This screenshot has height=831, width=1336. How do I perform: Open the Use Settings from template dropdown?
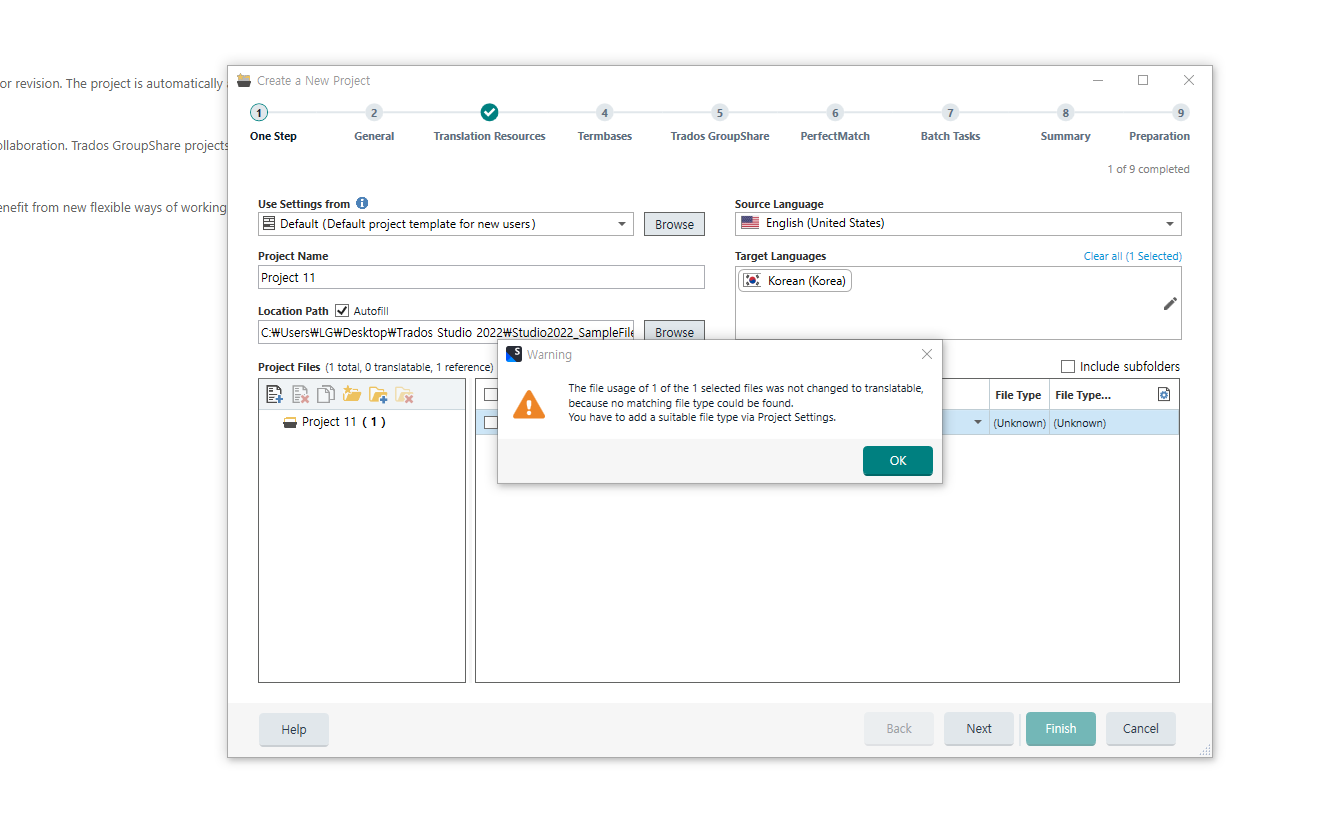622,223
